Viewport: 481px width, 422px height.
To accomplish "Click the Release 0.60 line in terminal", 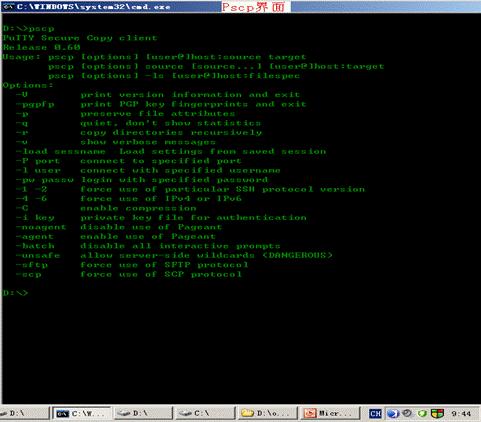I will point(42,47).
